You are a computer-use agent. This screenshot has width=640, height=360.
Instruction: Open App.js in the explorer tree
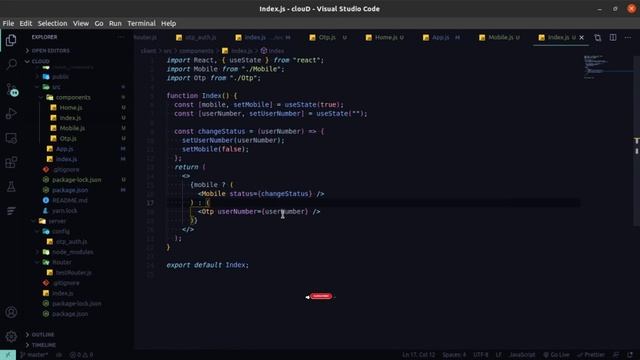coord(64,149)
